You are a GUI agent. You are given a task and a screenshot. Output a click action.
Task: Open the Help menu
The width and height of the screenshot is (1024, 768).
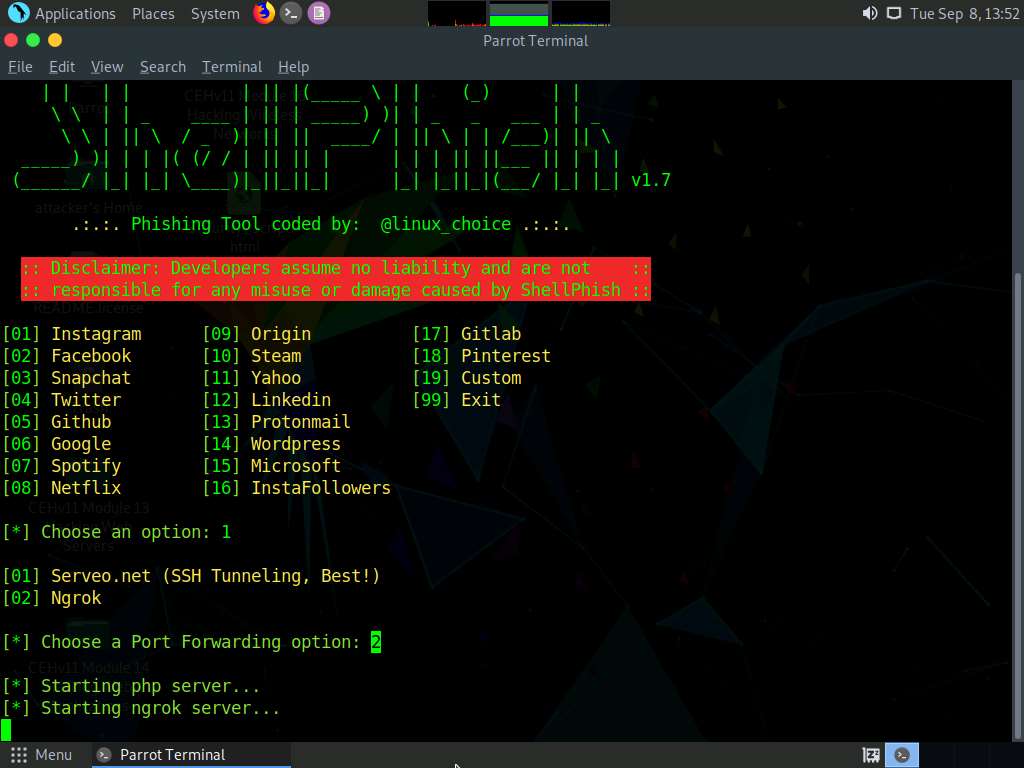293,67
